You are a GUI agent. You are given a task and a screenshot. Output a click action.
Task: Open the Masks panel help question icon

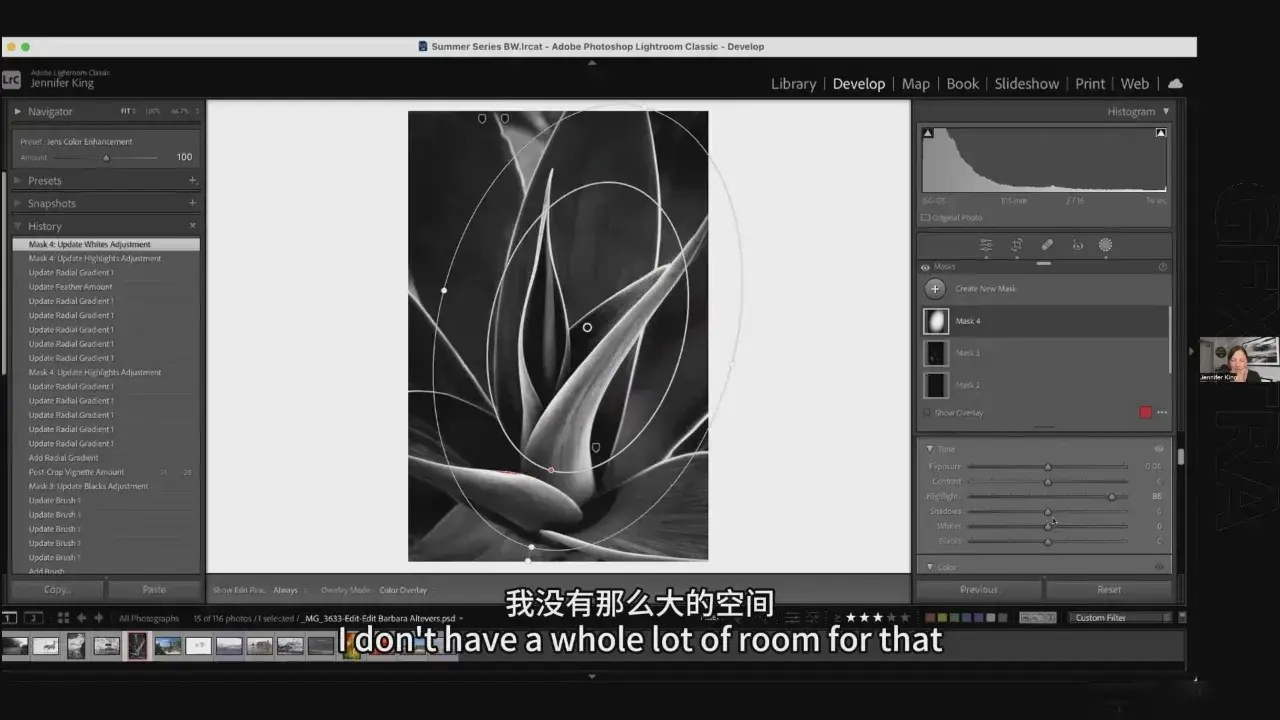(1162, 267)
